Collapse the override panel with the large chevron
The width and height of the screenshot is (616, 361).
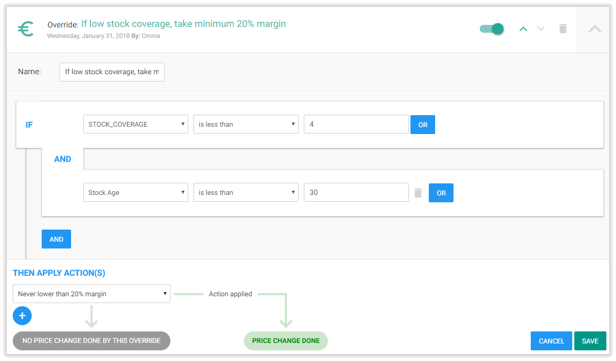tap(594, 29)
